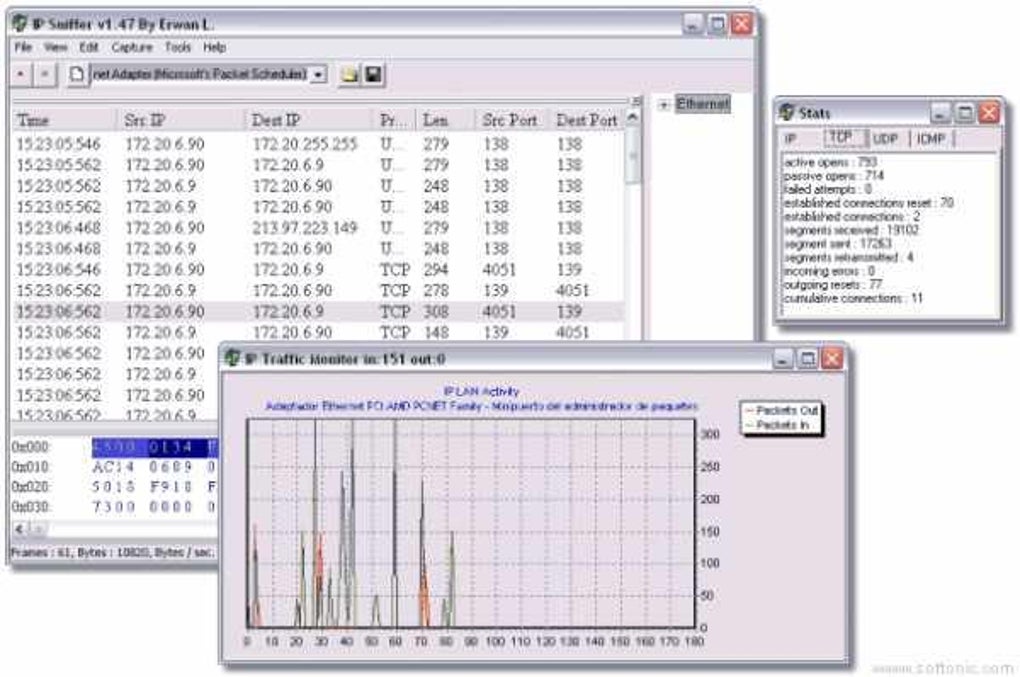The height and width of the screenshot is (677, 1020).
Task: Switch to the UDP stats tab
Action: (x=885, y=139)
